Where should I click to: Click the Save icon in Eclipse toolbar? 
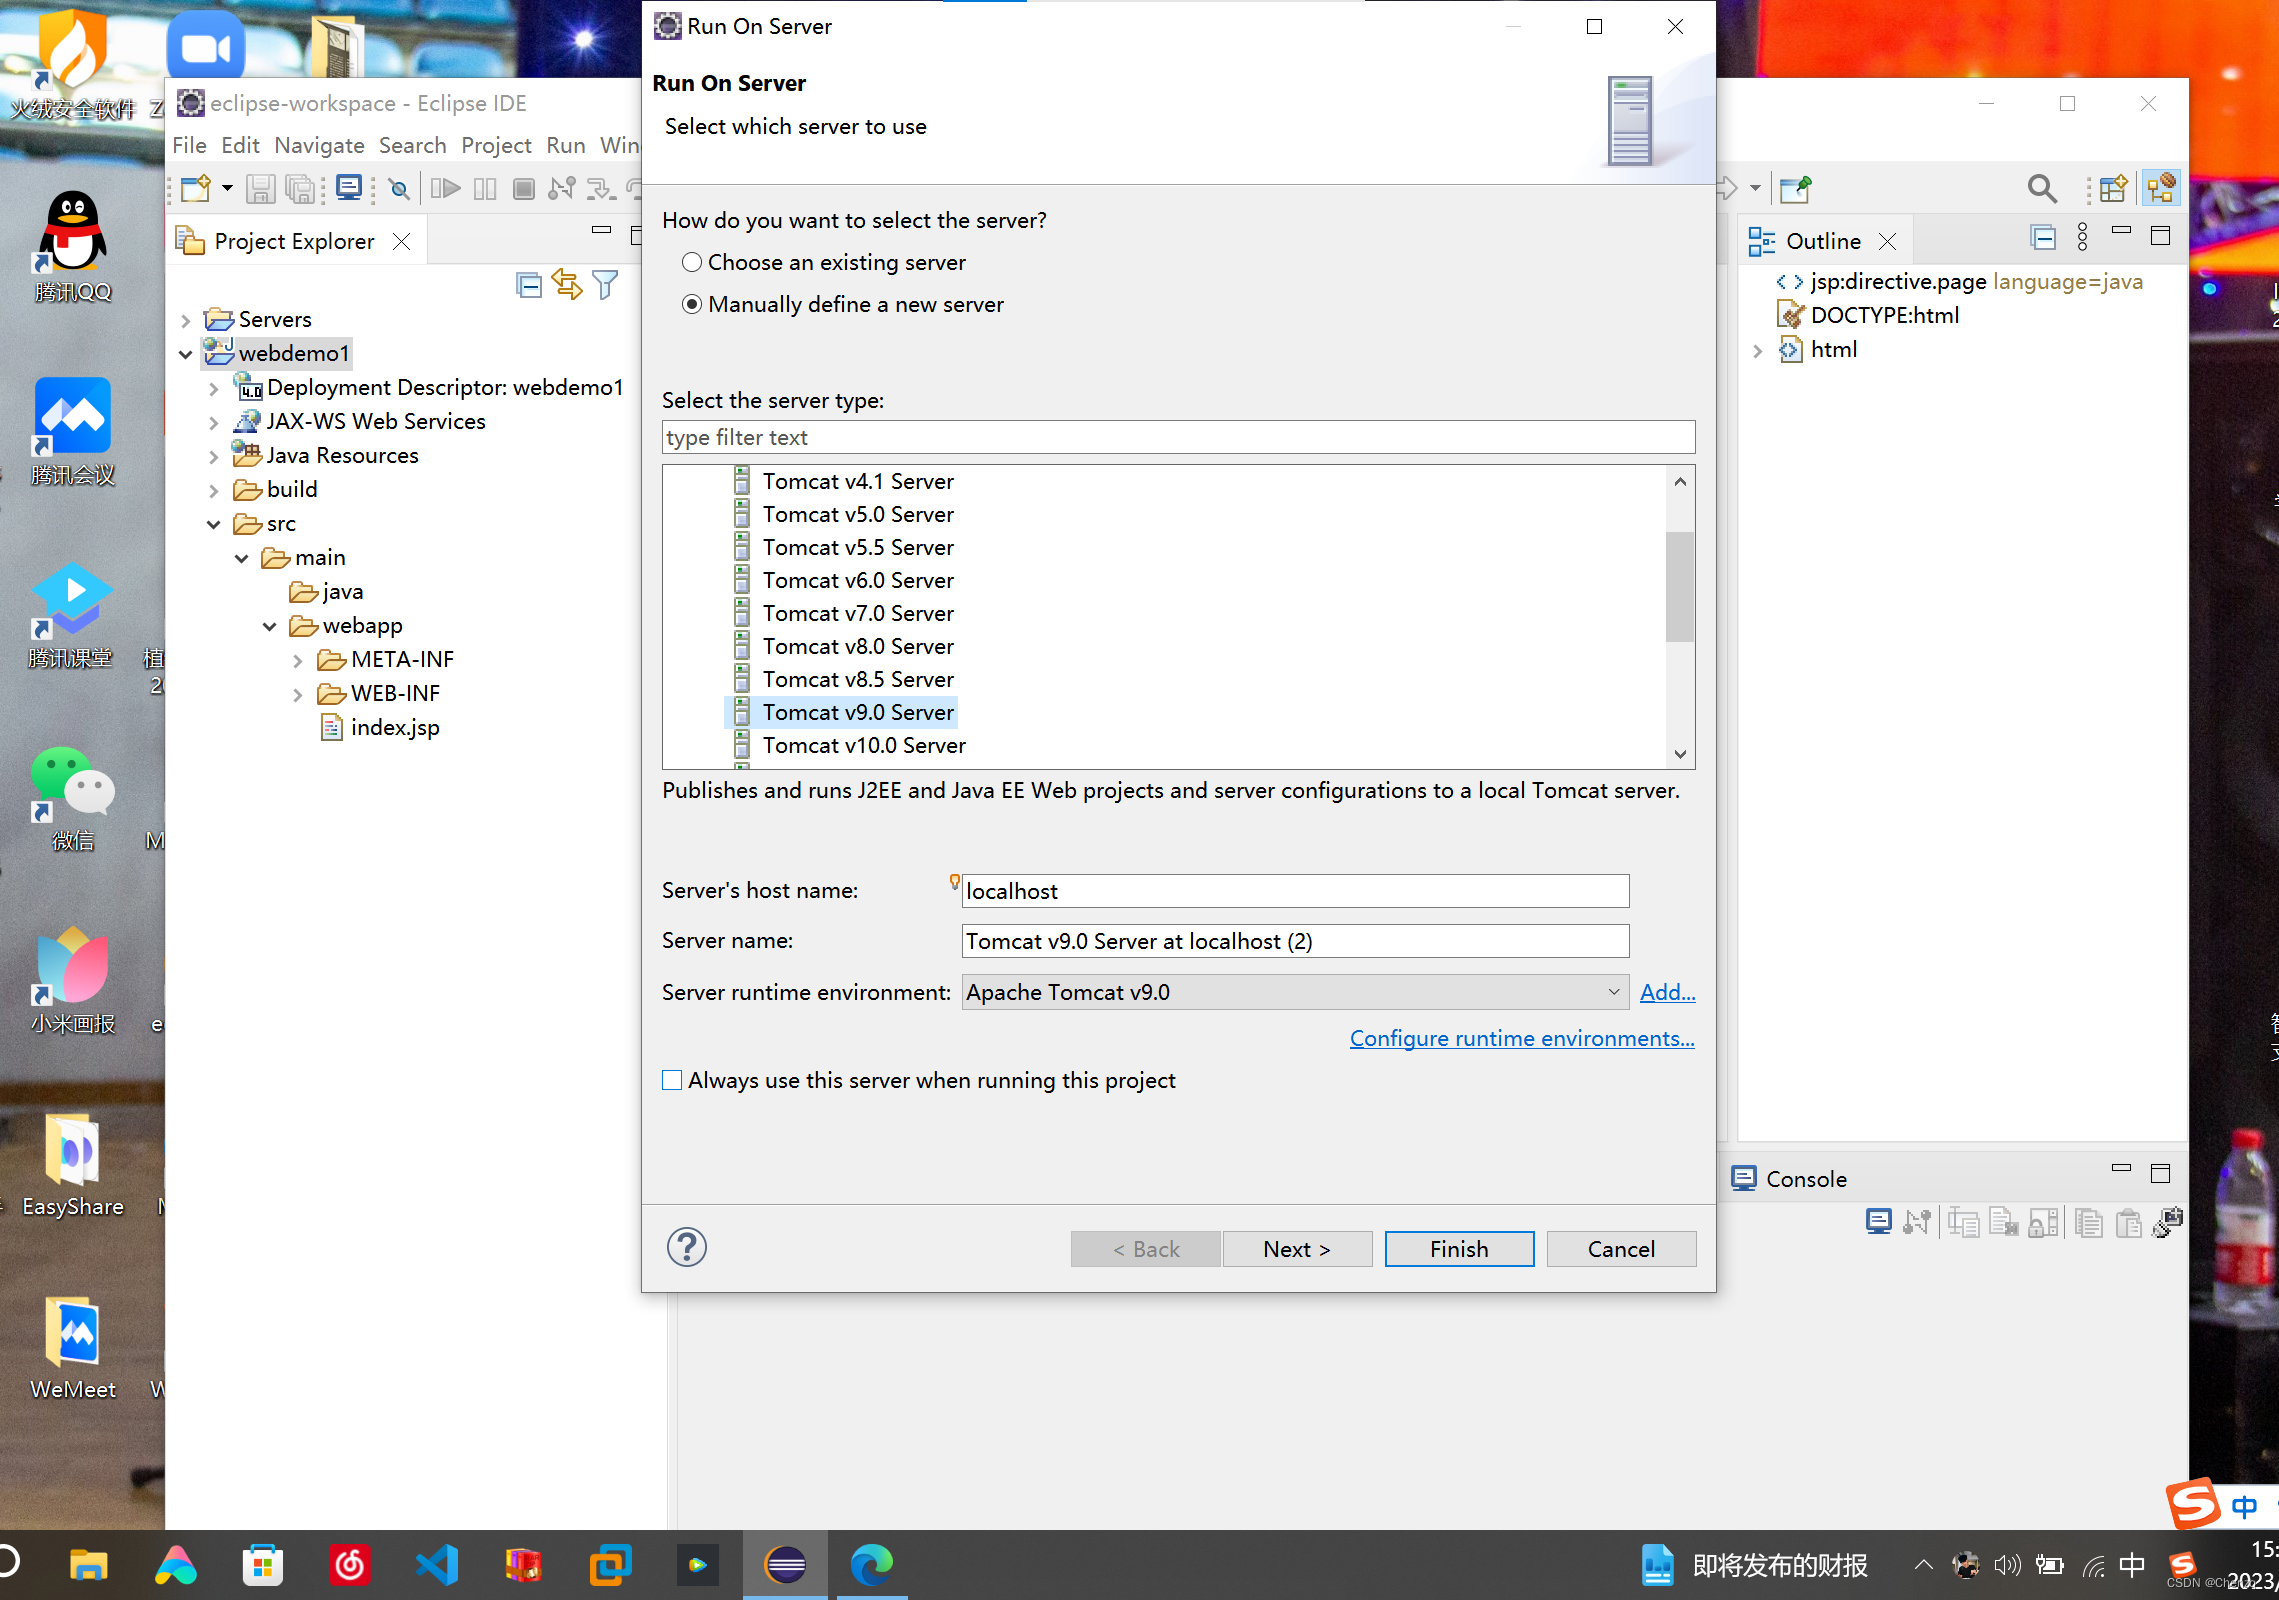(x=261, y=188)
